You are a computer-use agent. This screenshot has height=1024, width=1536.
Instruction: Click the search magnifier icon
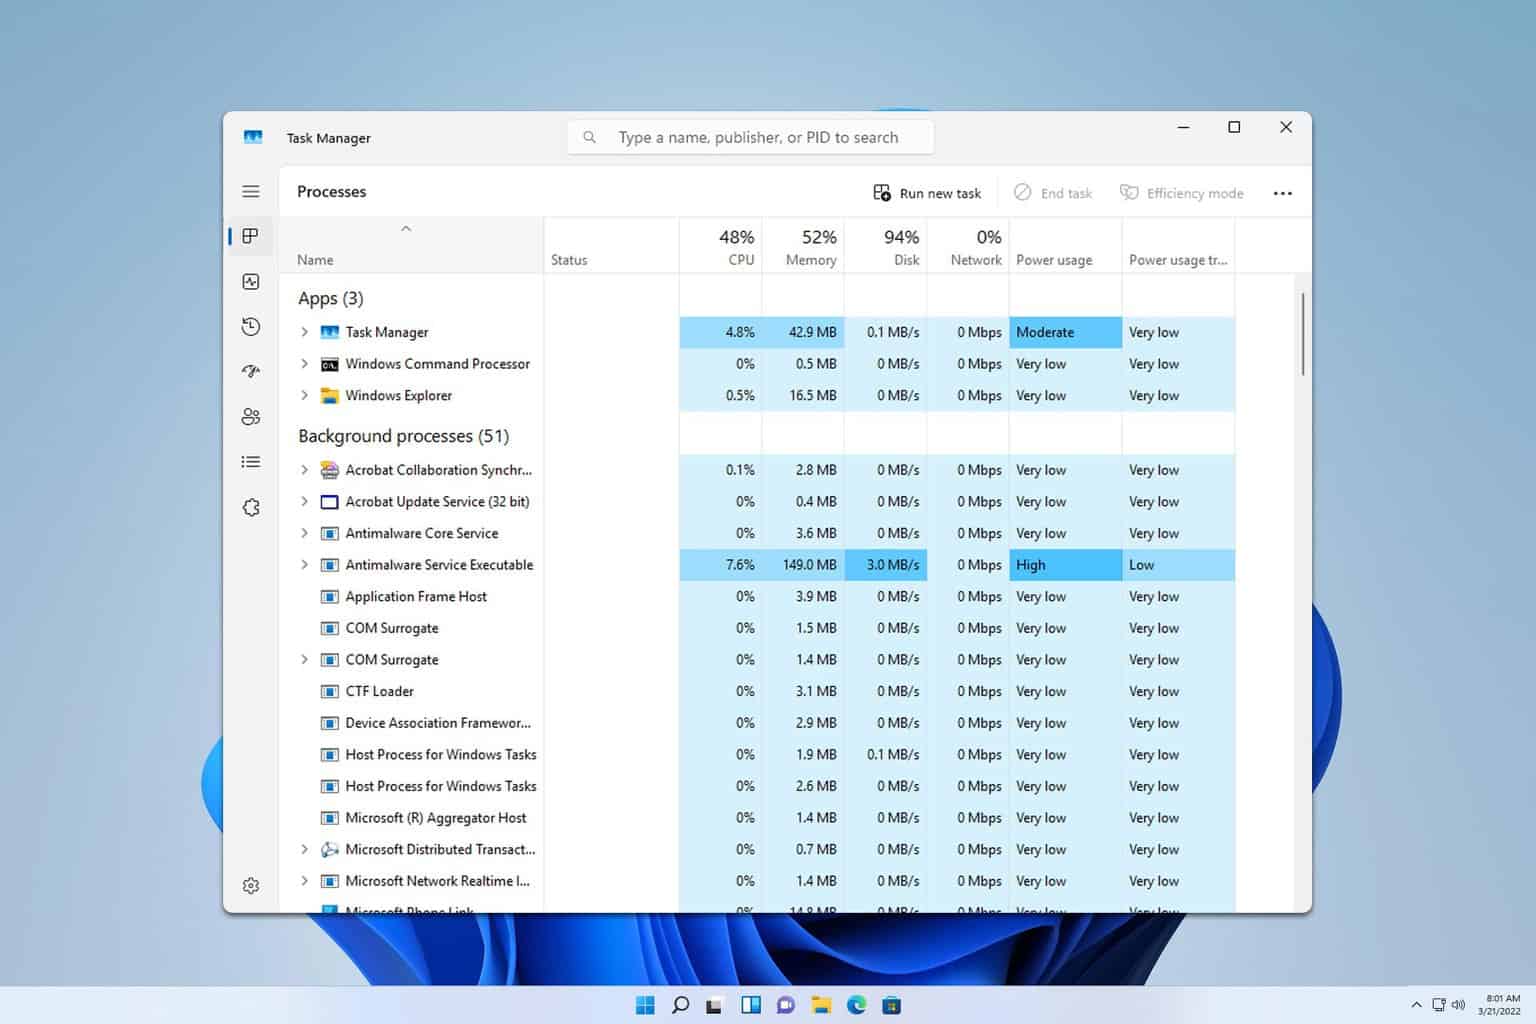[590, 137]
